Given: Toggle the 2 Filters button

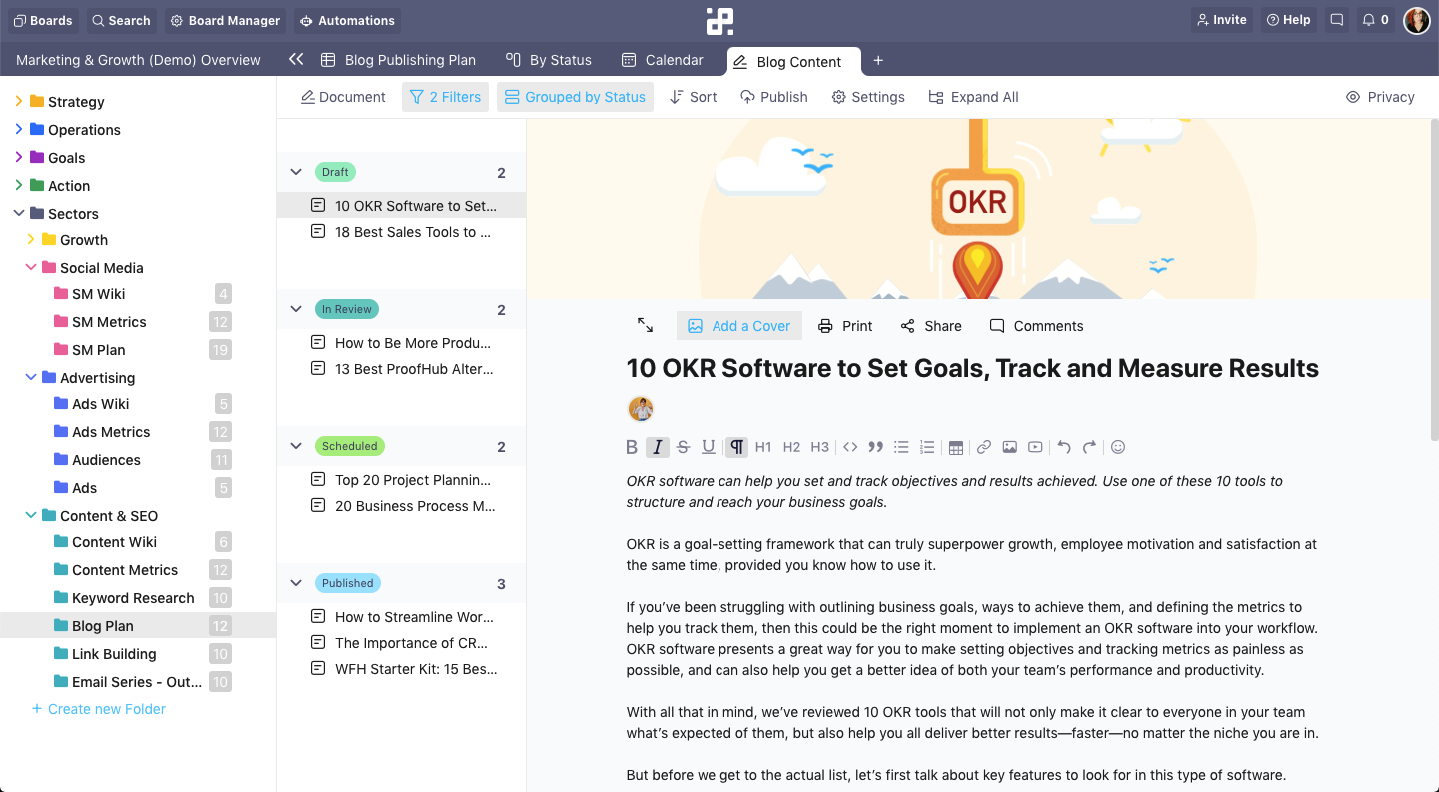Looking at the screenshot, I should point(445,97).
